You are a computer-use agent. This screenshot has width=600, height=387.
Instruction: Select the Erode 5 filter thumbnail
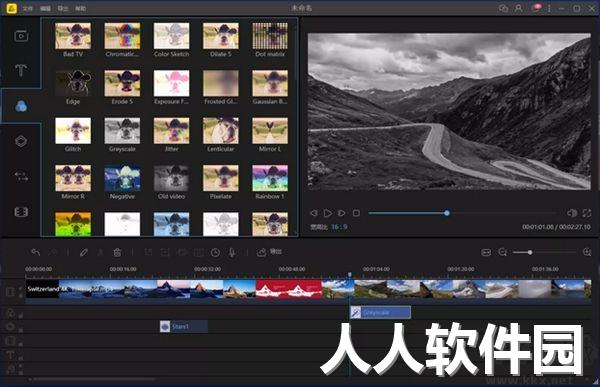pos(122,83)
